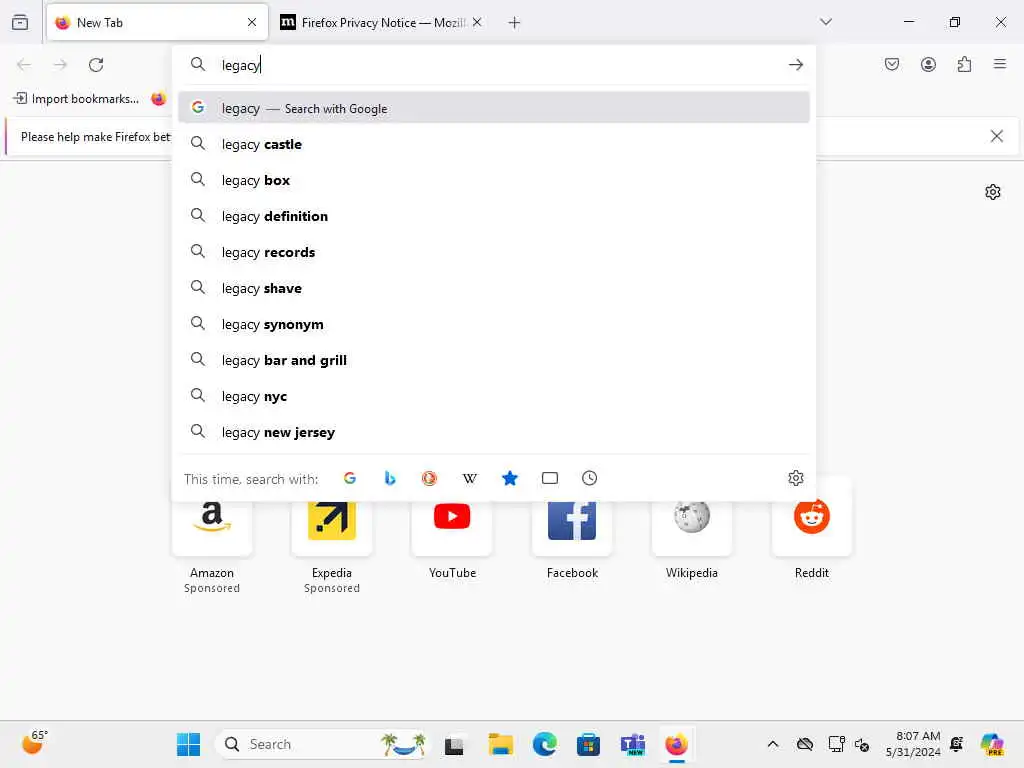Launch Microsoft Edge from taskbar

click(x=544, y=744)
